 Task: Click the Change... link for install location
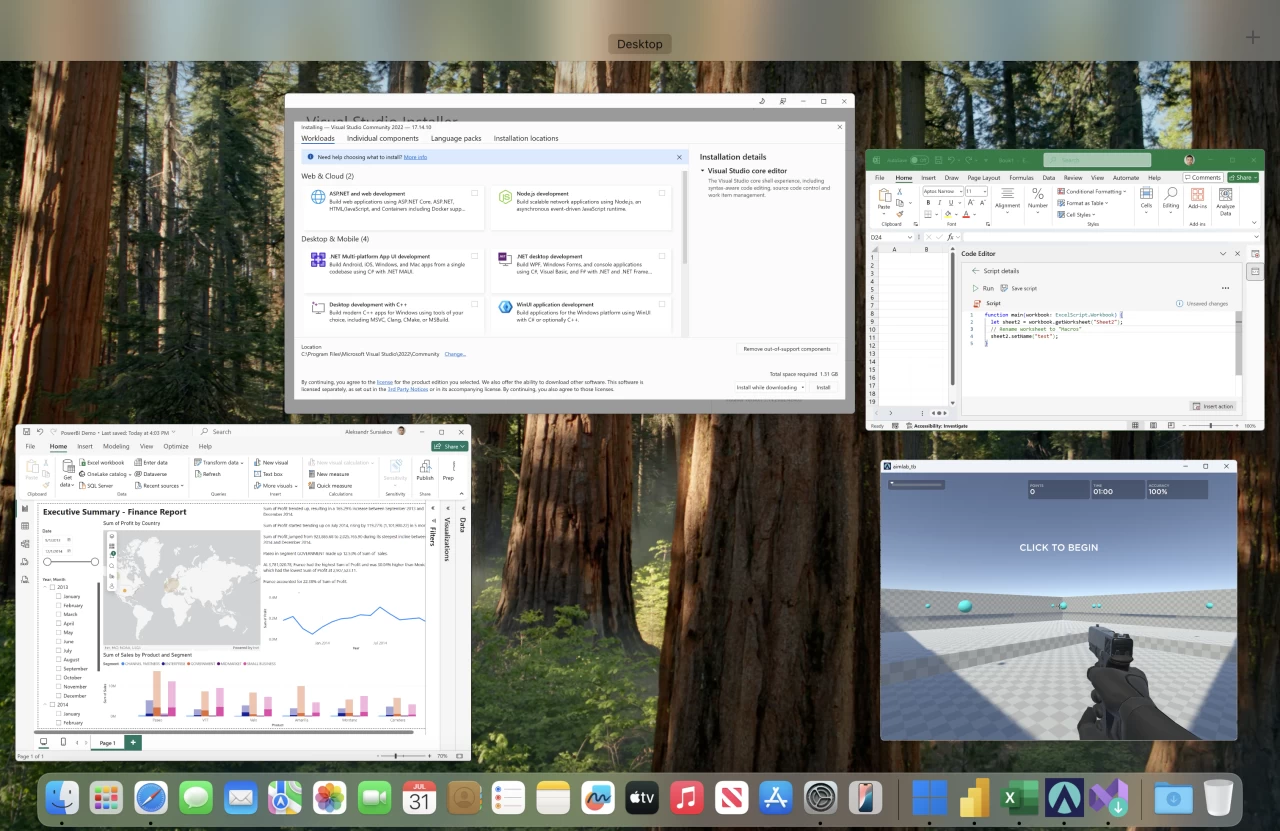456,353
